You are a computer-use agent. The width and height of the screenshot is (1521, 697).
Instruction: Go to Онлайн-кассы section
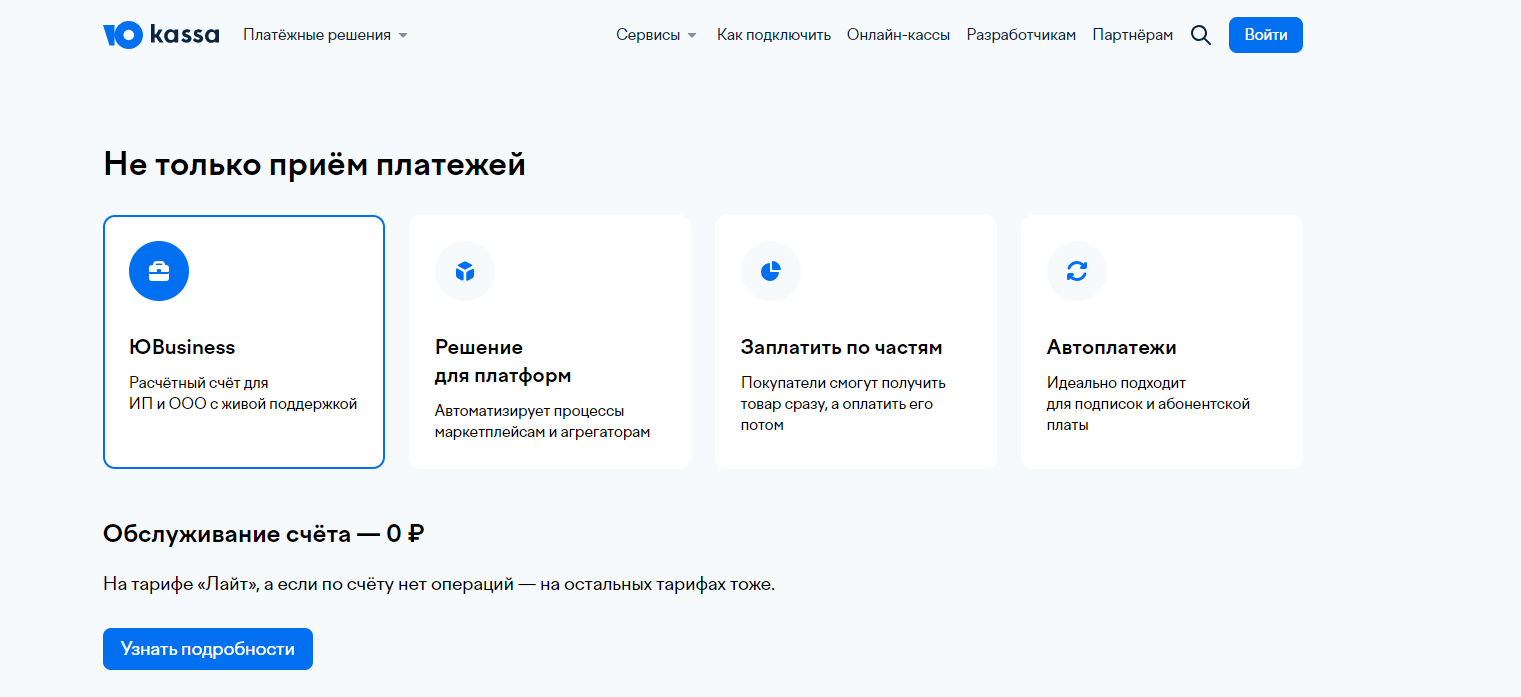click(898, 35)
